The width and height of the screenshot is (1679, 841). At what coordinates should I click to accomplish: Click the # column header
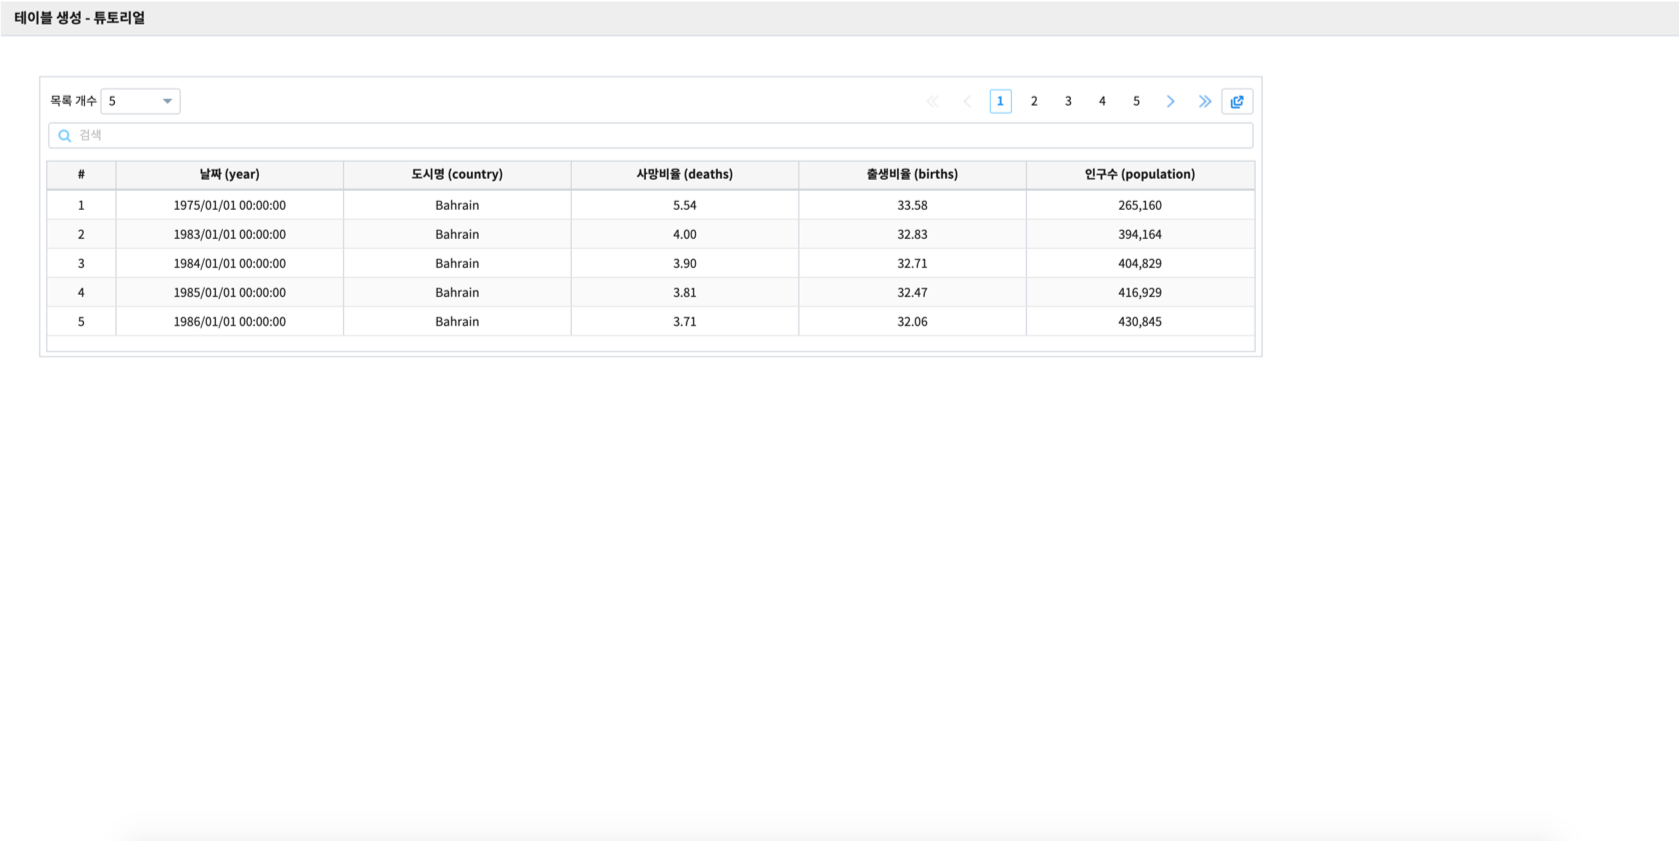pyautogui.click(x=81, y=174)
